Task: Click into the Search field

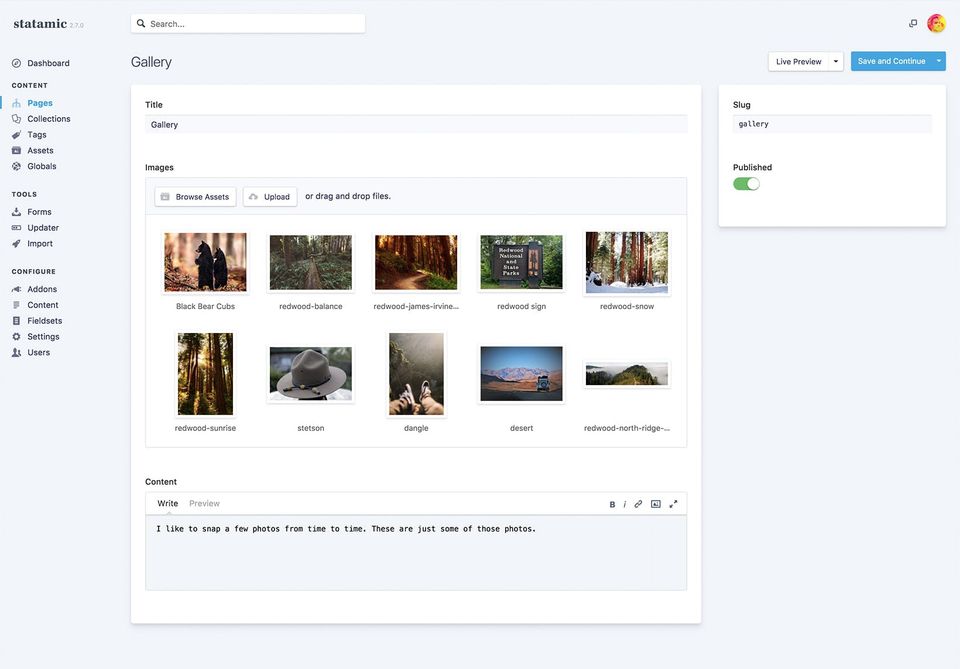Action: point(248,23)
